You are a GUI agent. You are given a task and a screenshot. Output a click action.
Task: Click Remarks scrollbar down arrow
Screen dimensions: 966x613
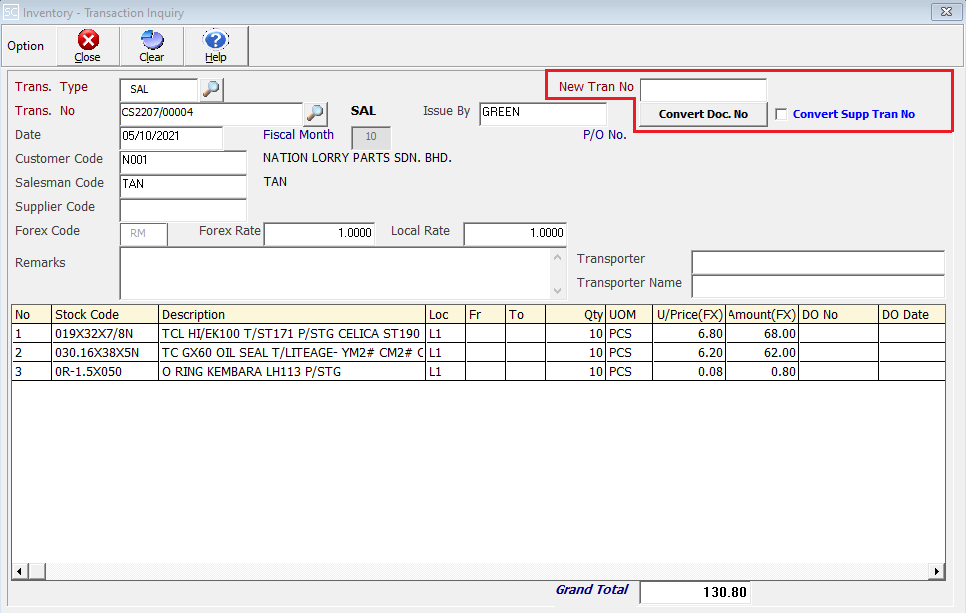pyautogui.click(x=558, y=291)
